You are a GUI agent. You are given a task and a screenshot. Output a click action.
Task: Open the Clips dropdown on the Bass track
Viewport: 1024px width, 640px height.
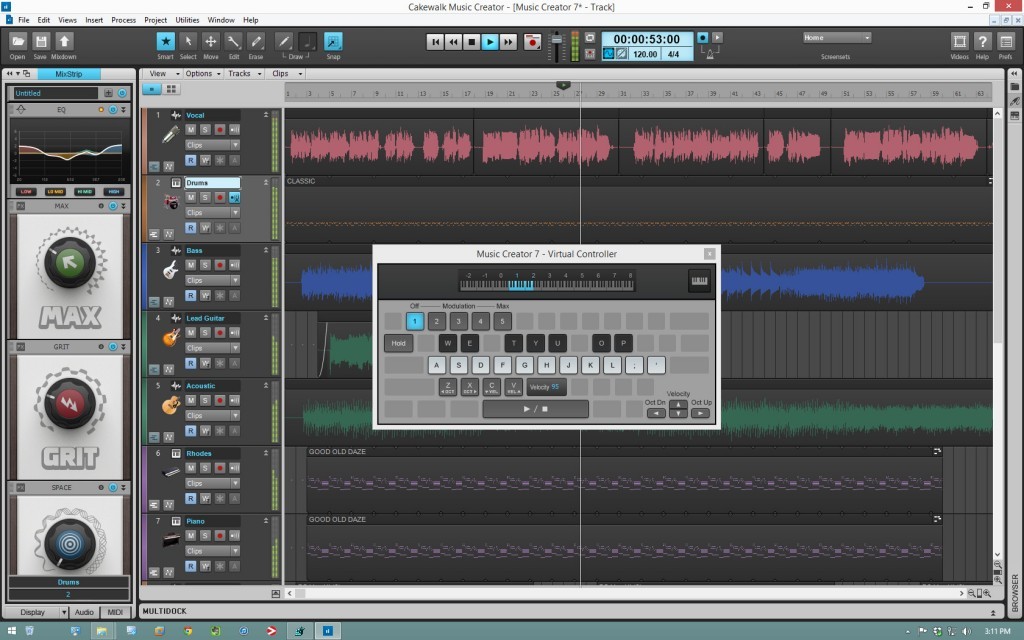coord(212,280)
